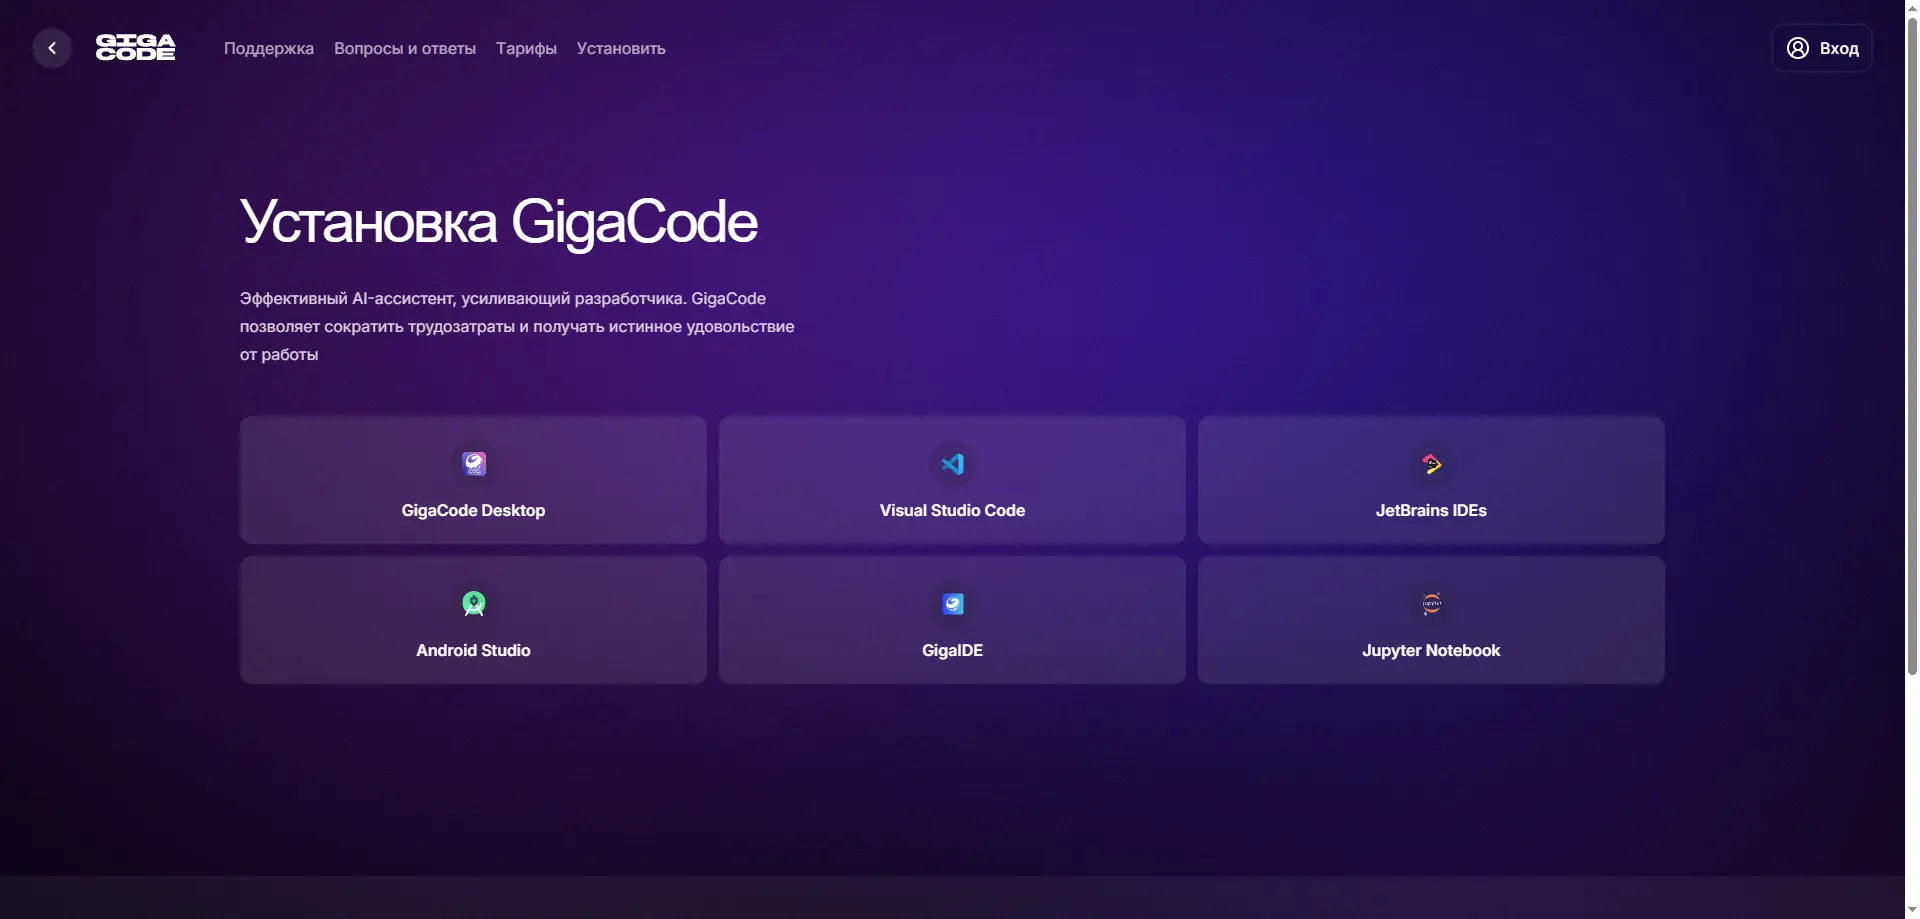Go to the Тарифы page
Screen dimensions: 1920x919
point(526,48)
